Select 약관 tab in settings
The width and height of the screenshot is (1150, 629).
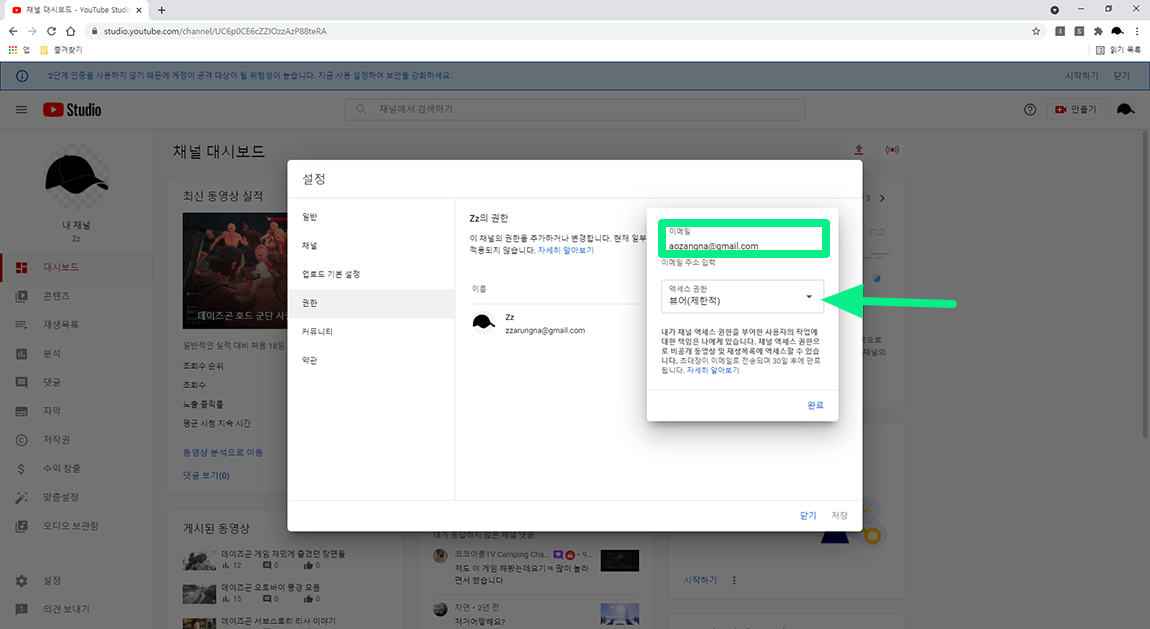[371, 360]
